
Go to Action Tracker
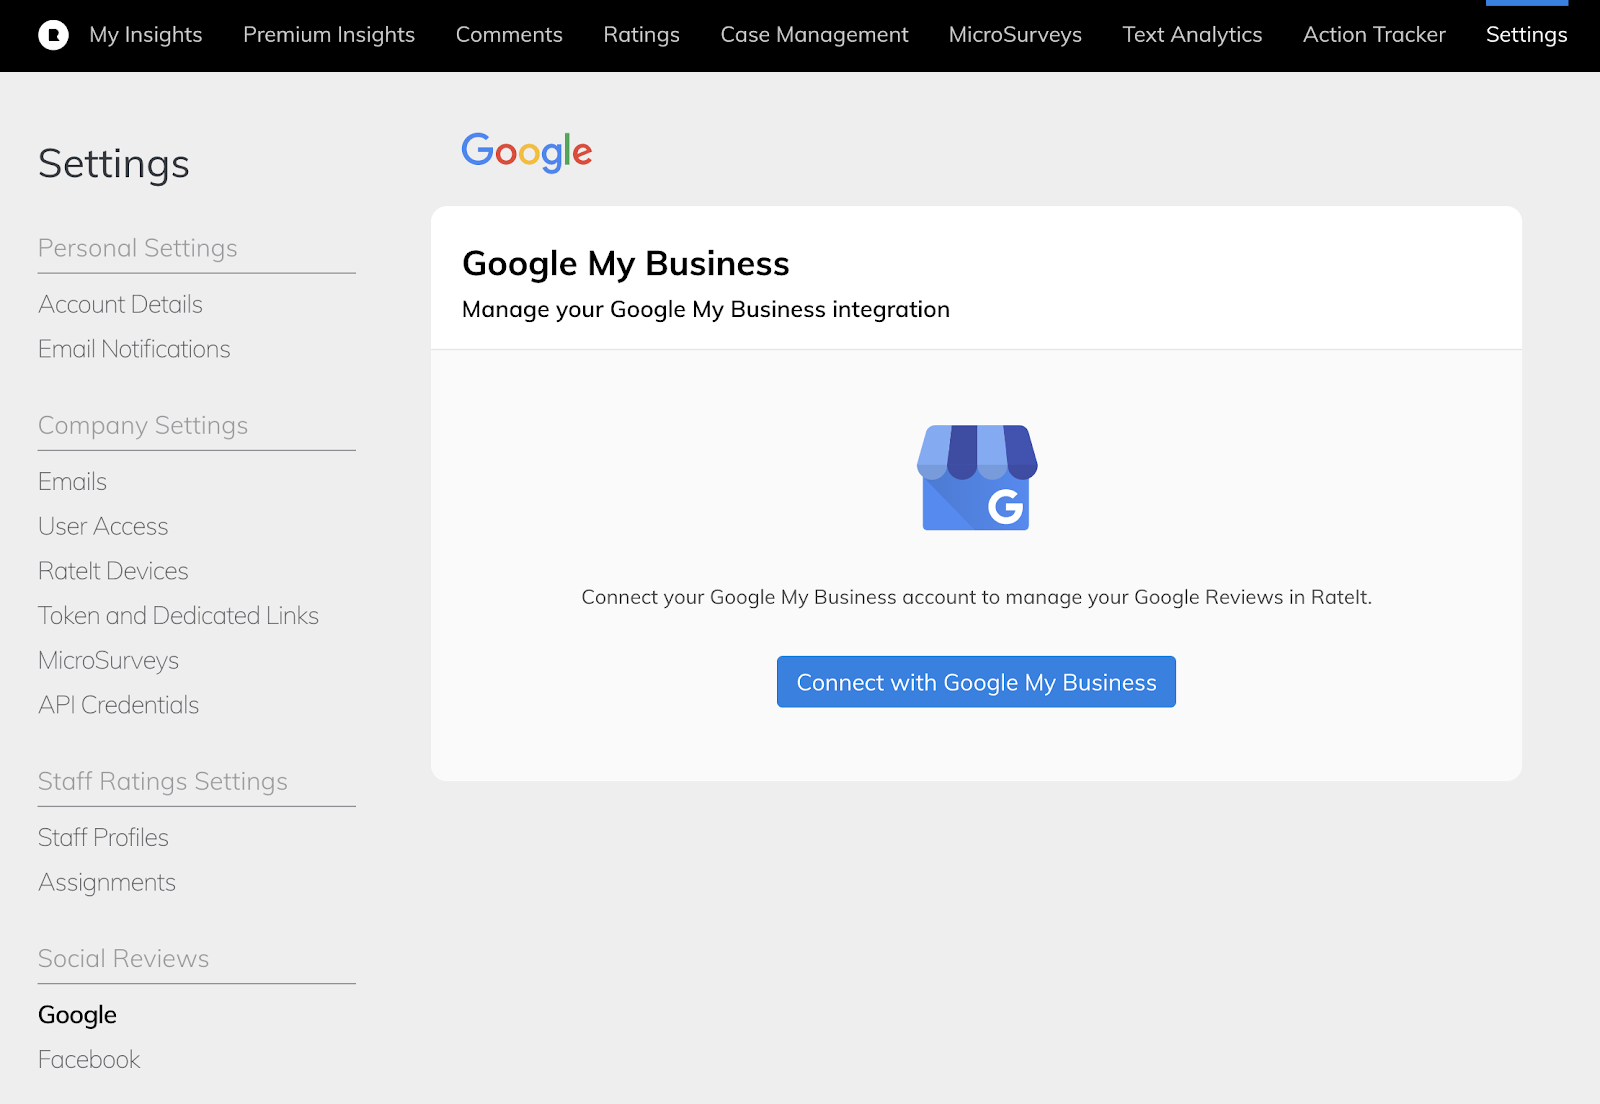click(1374, 35)
